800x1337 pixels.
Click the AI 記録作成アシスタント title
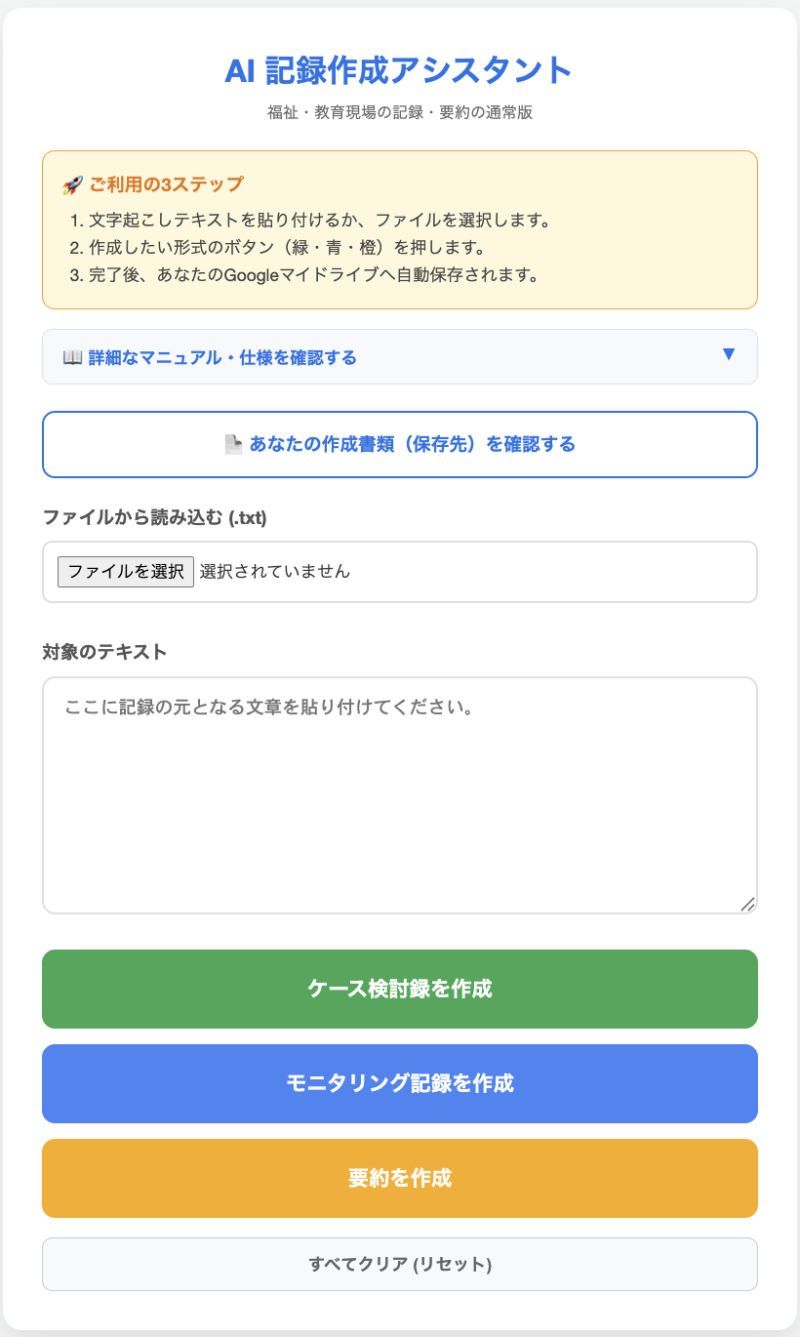pos(399,71)
